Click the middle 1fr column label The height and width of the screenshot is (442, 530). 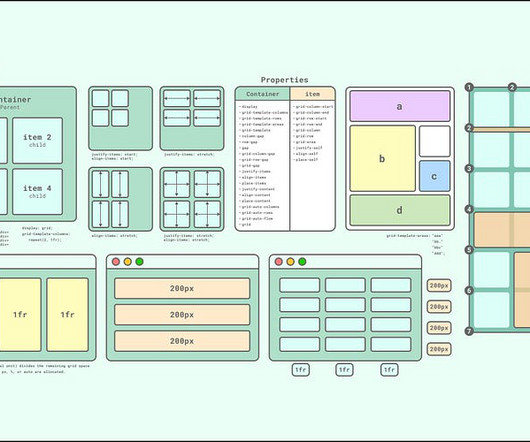click(x=344, y=370)
